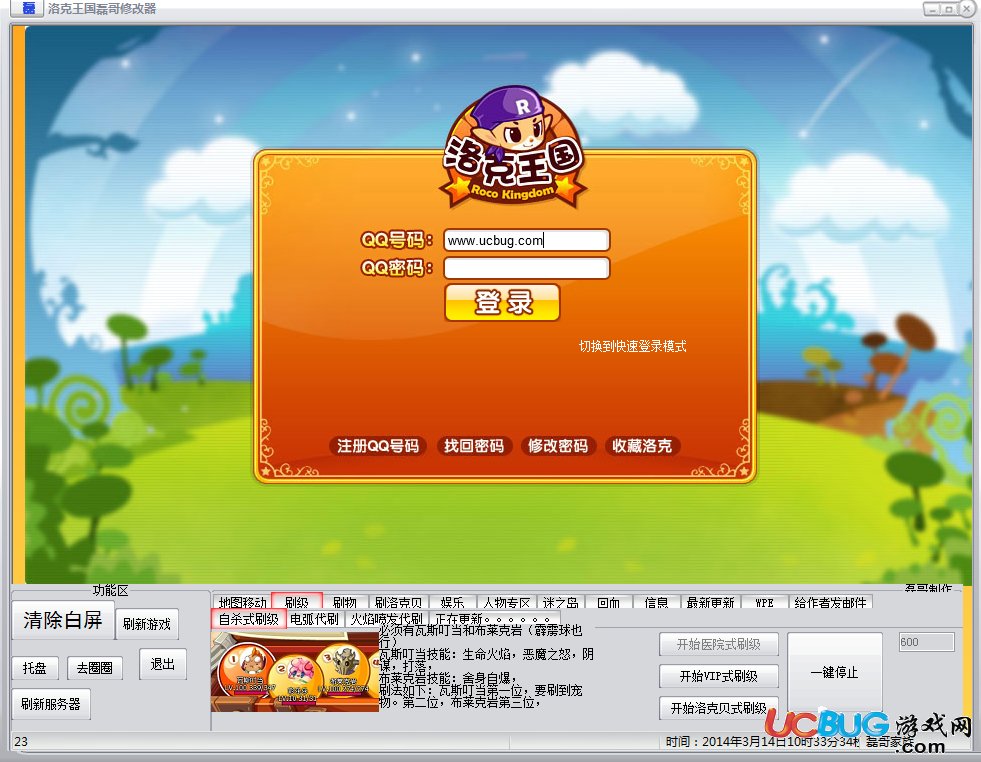The width and height of the screenshot is (981, 762).
Task: Open the 刷洛克贝 tab
Action: [399, 602]
